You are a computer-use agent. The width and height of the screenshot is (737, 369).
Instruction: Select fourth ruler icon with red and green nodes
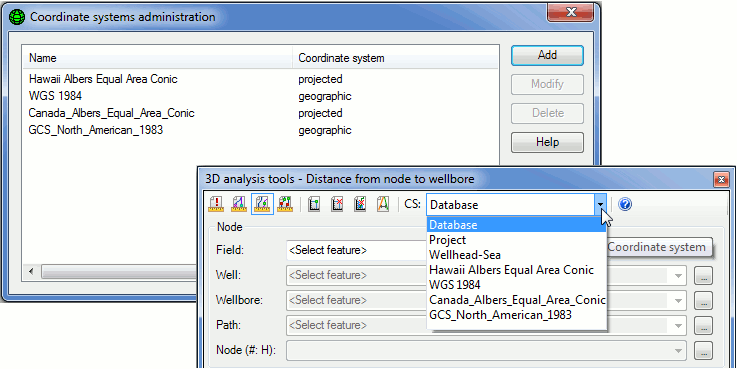pyautogui.click(x=285, y=204)
